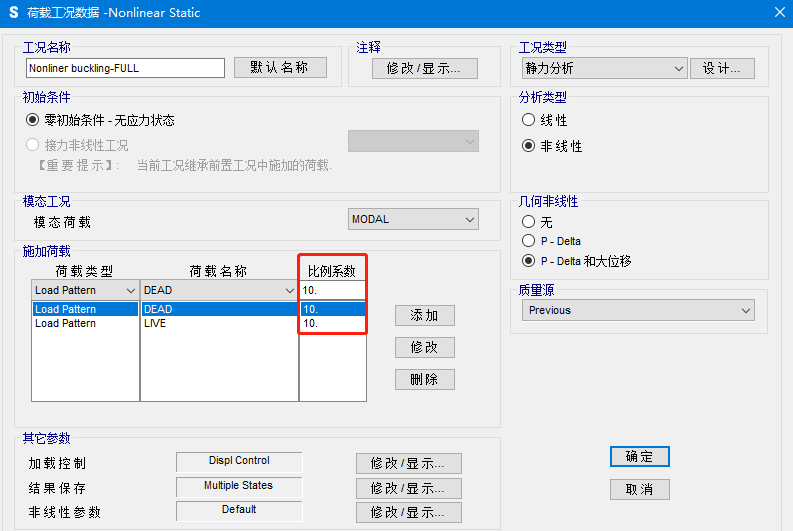Select the LIVE row in loads list
This screenshot has width=793, height=531.
pyautogui.click(x=155, y=324)
